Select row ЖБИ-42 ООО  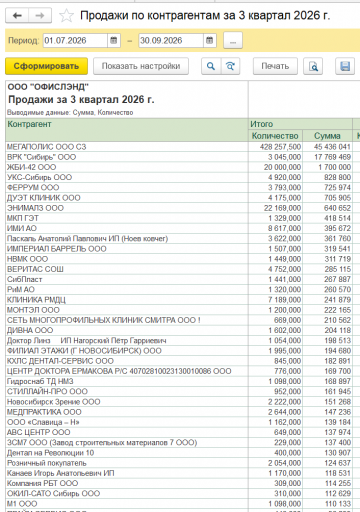click(x=127, y=167)
